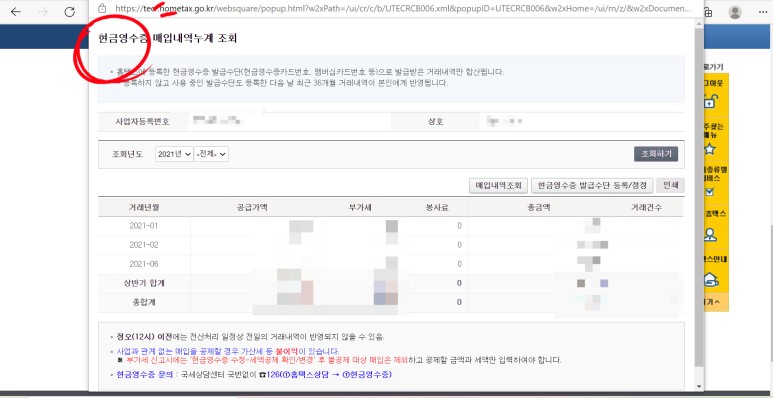Click the 거래년월 column header

click(x=144, y=208)
